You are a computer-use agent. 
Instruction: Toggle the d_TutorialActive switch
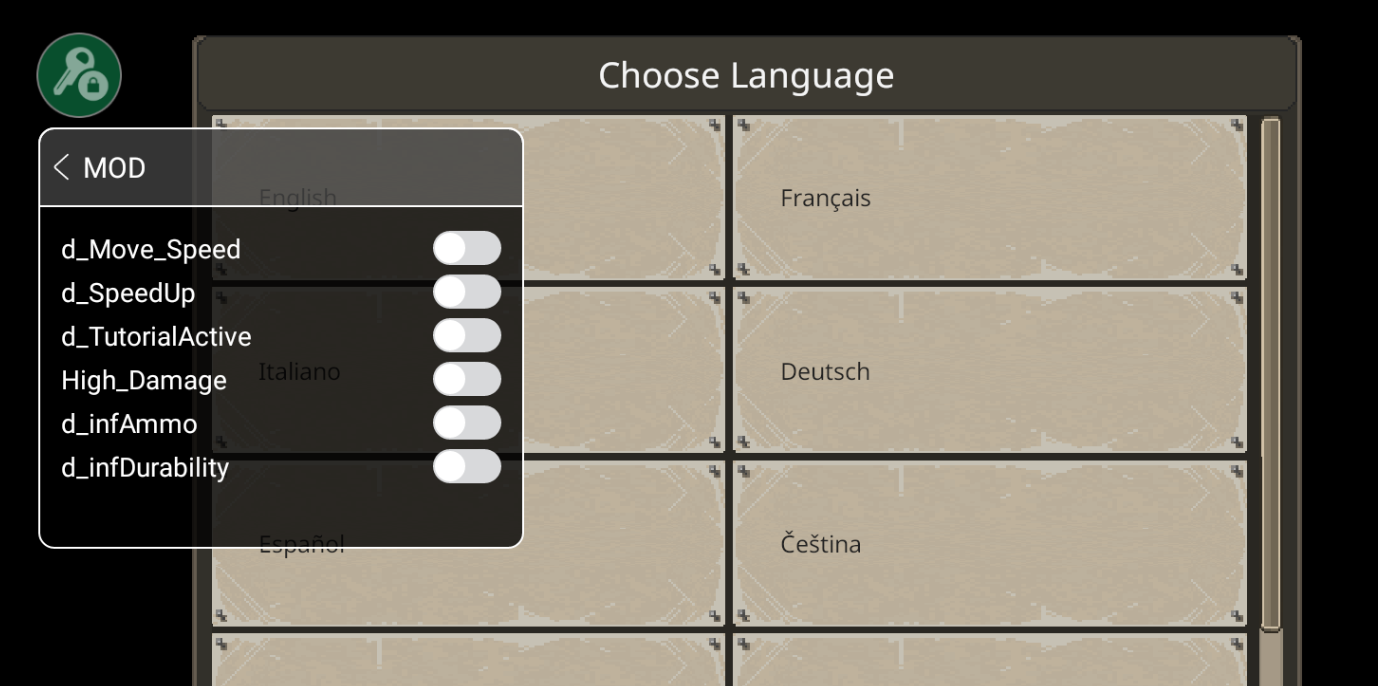coord(467,336)
